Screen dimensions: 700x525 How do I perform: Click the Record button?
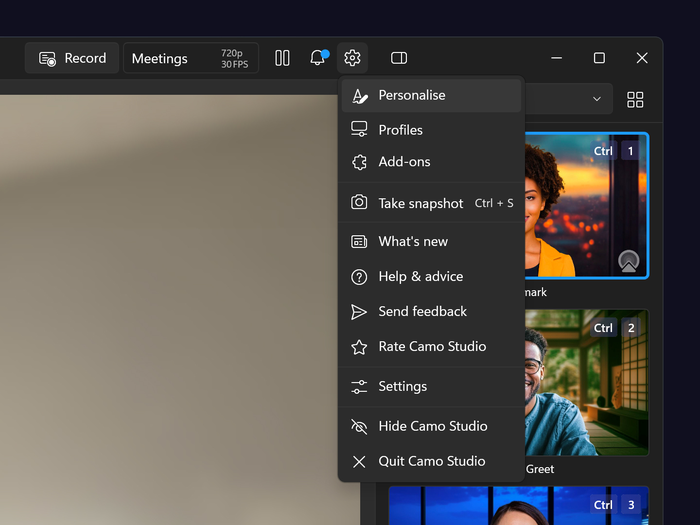tap(72, 58)
